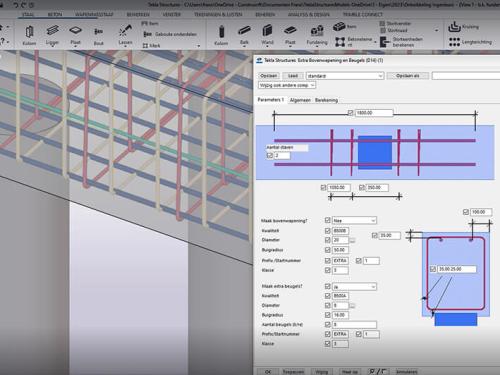The width and height of the screenshot is (500, 375).
Task: Select the concrete Wand tool
Action: click(267, 35)
